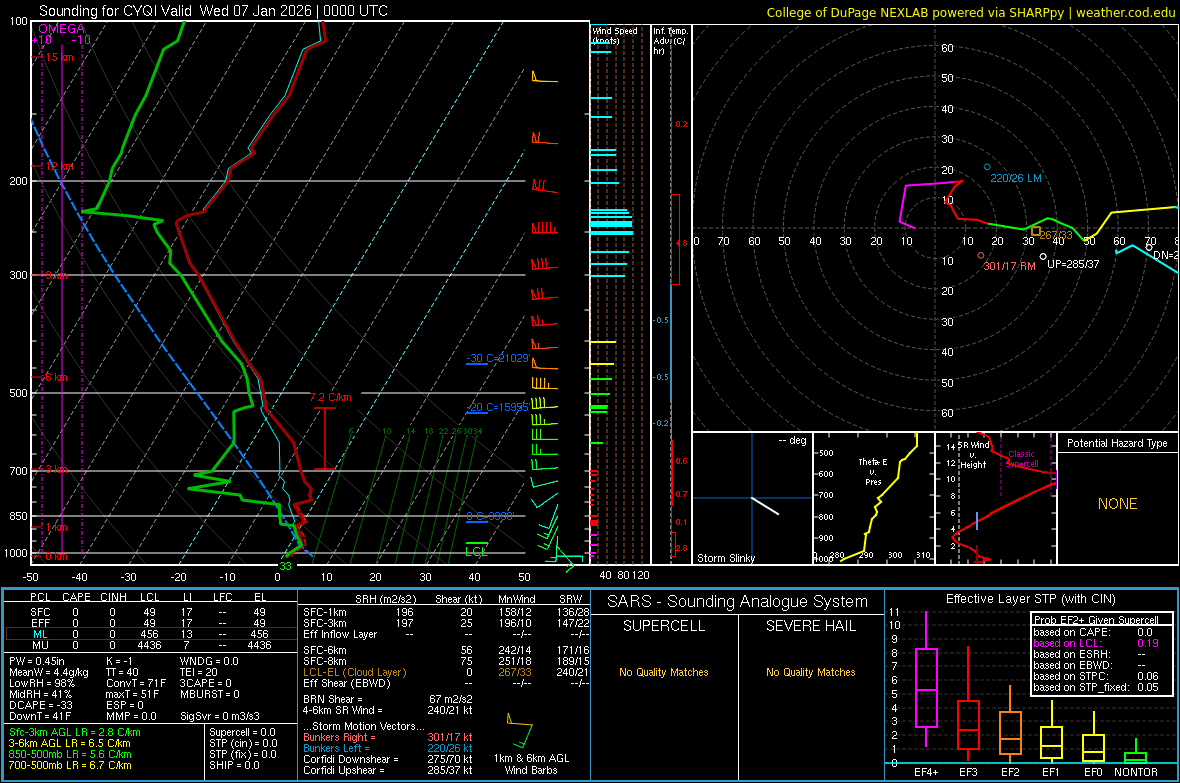1180x783 pixels.
Task: Click the SHIP = 0.0 value
Action: coord(234,765)
